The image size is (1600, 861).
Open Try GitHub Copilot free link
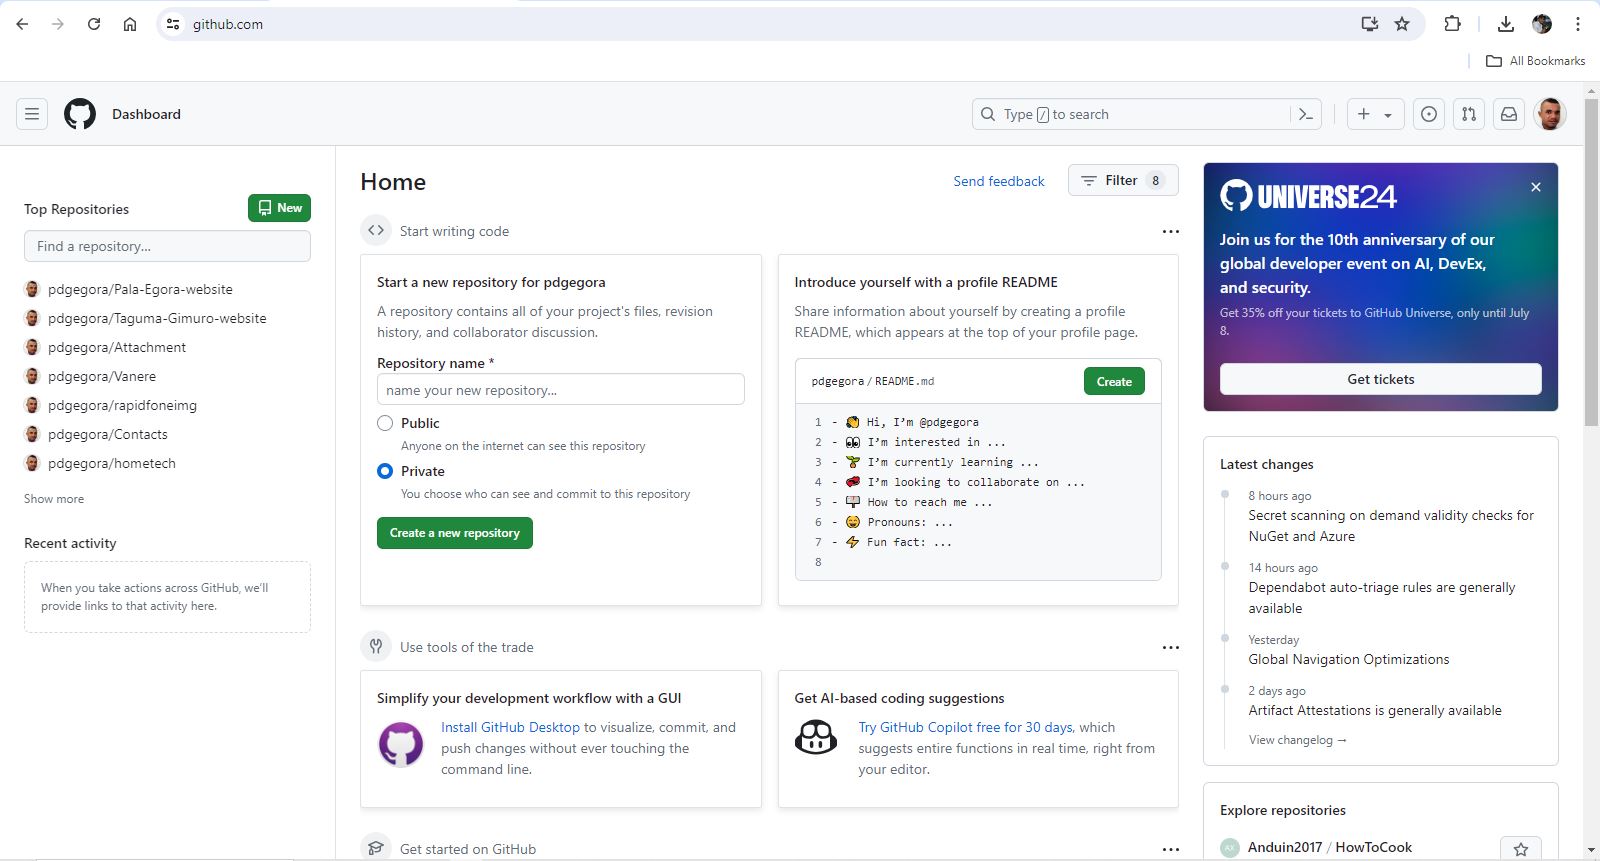pyautogui.click(x=965, y=727)
